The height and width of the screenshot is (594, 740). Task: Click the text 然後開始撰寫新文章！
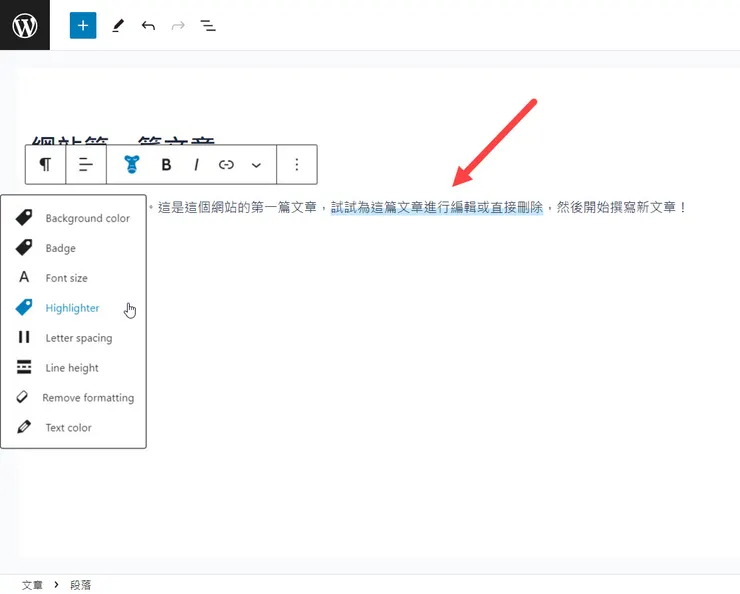[622, 207]
